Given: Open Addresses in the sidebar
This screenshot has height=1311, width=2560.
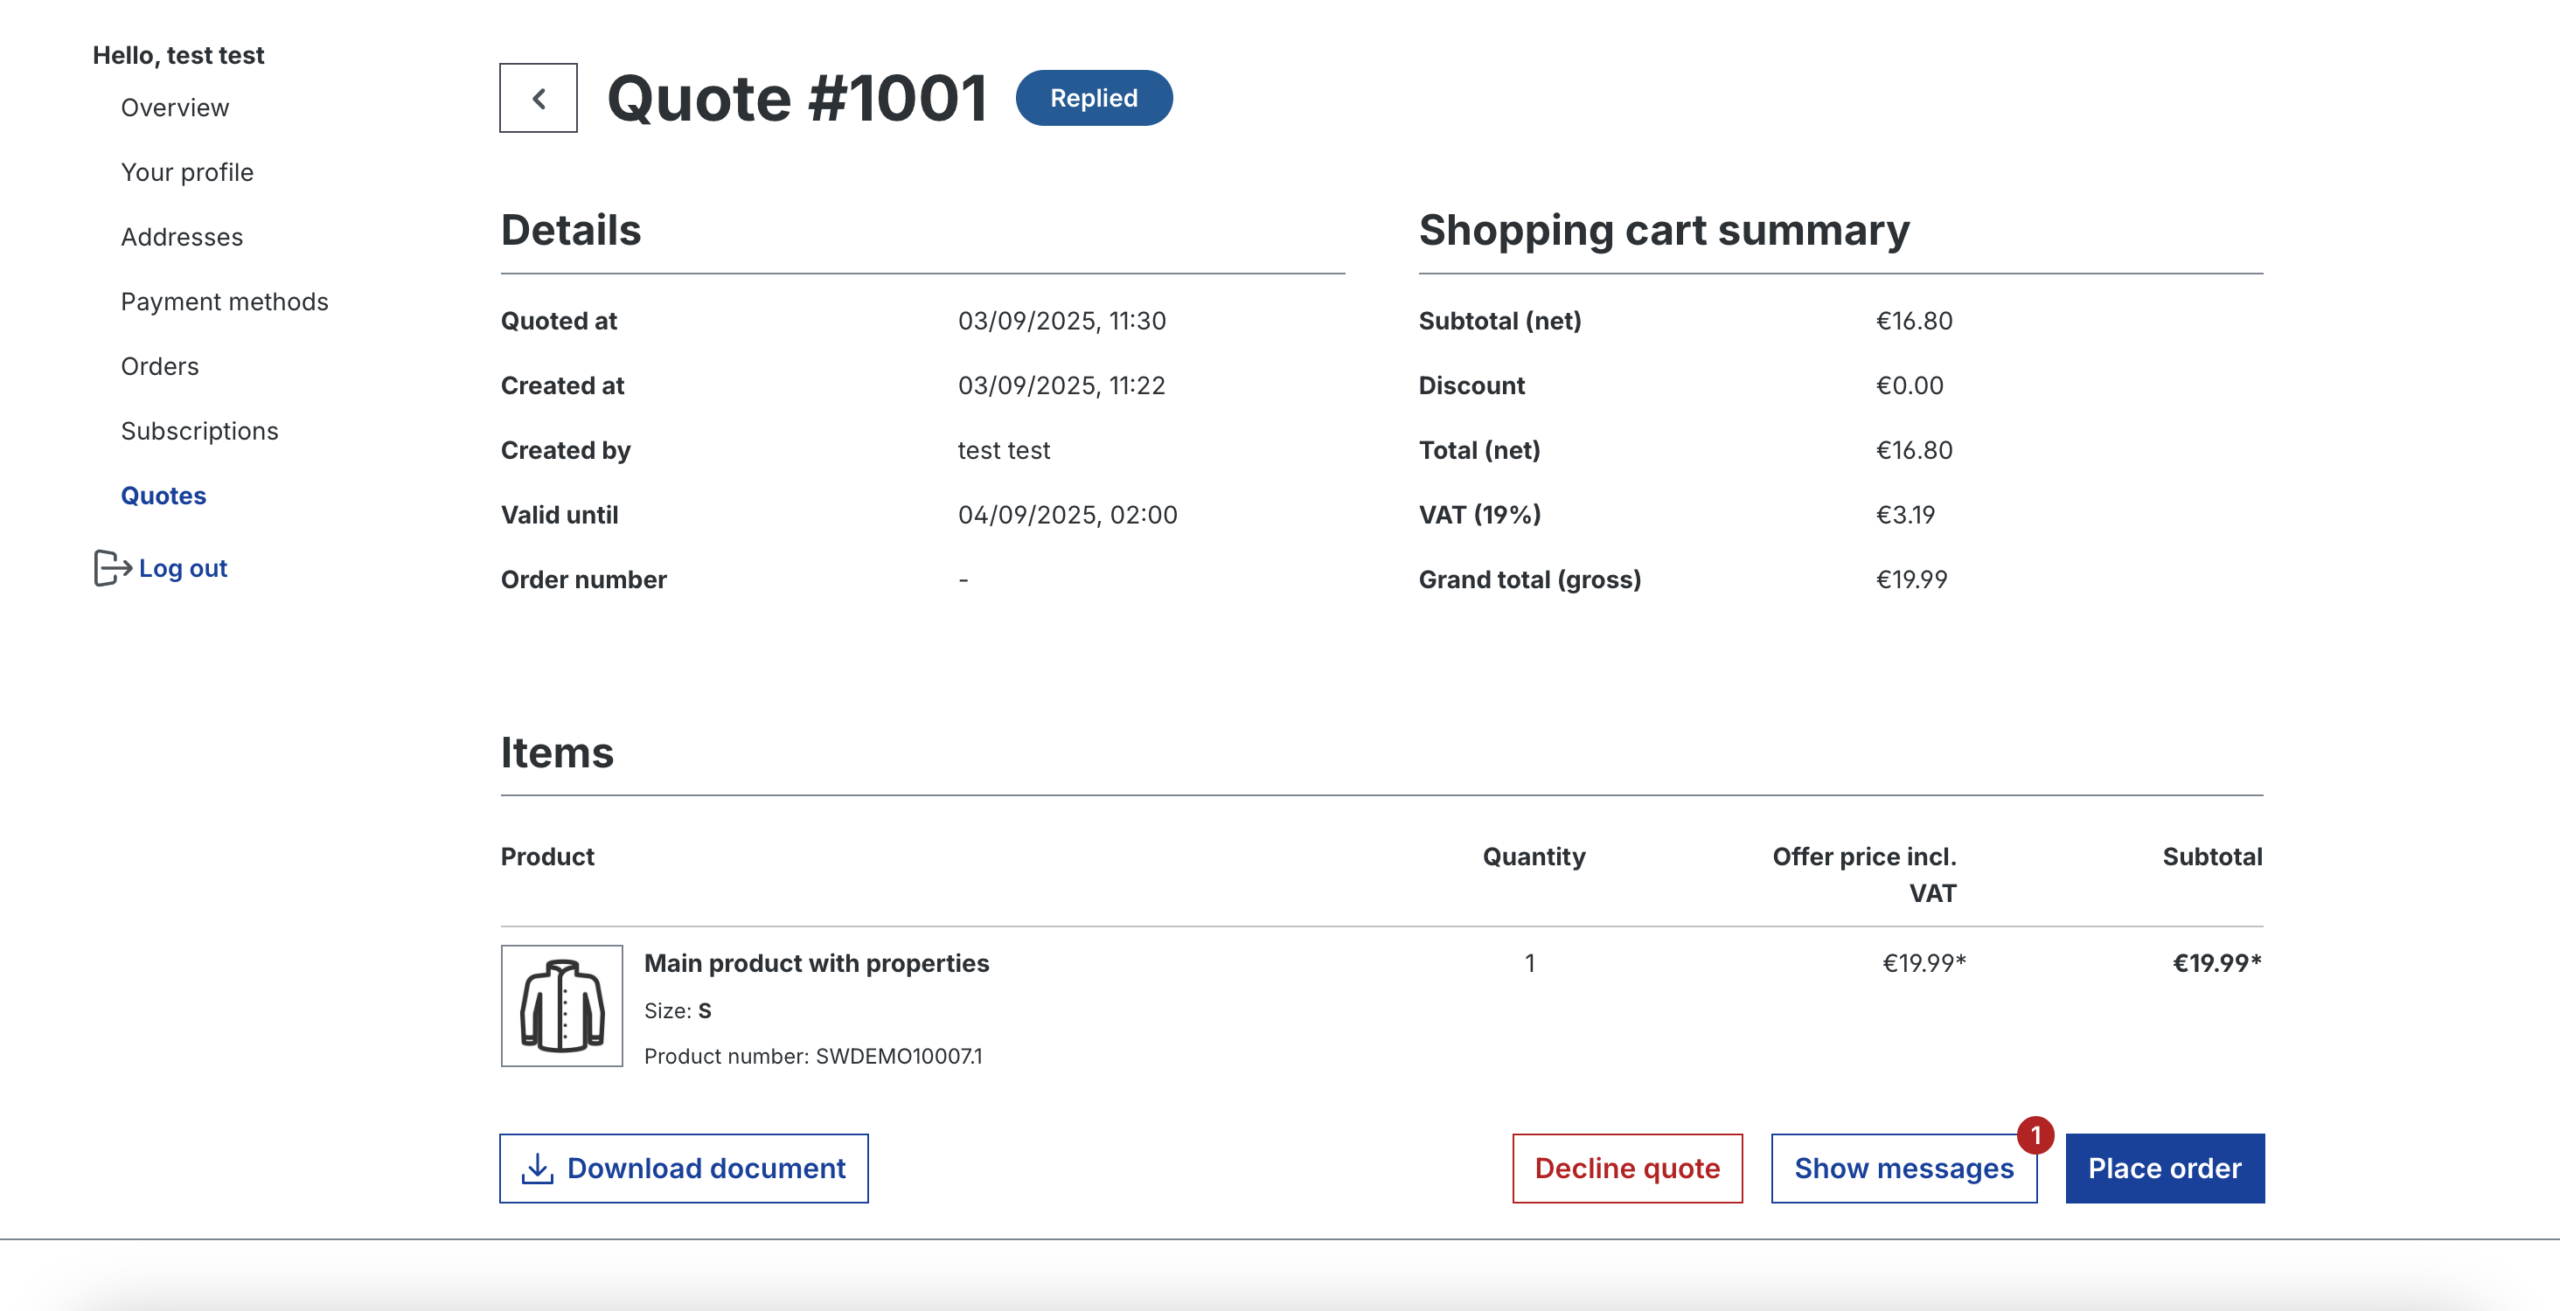Looking at the screenshot, I should [x=182, y=237].
